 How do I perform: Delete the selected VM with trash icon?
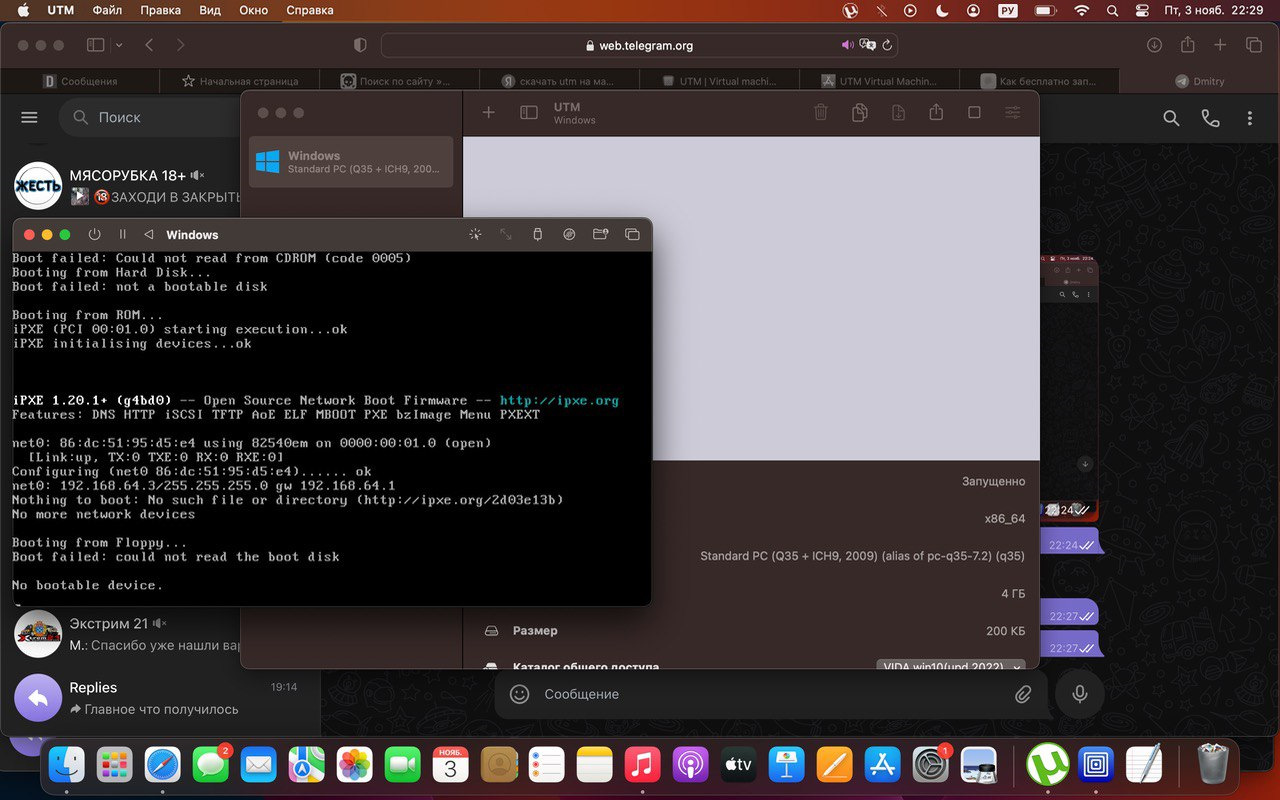click(x=821, y=113)
